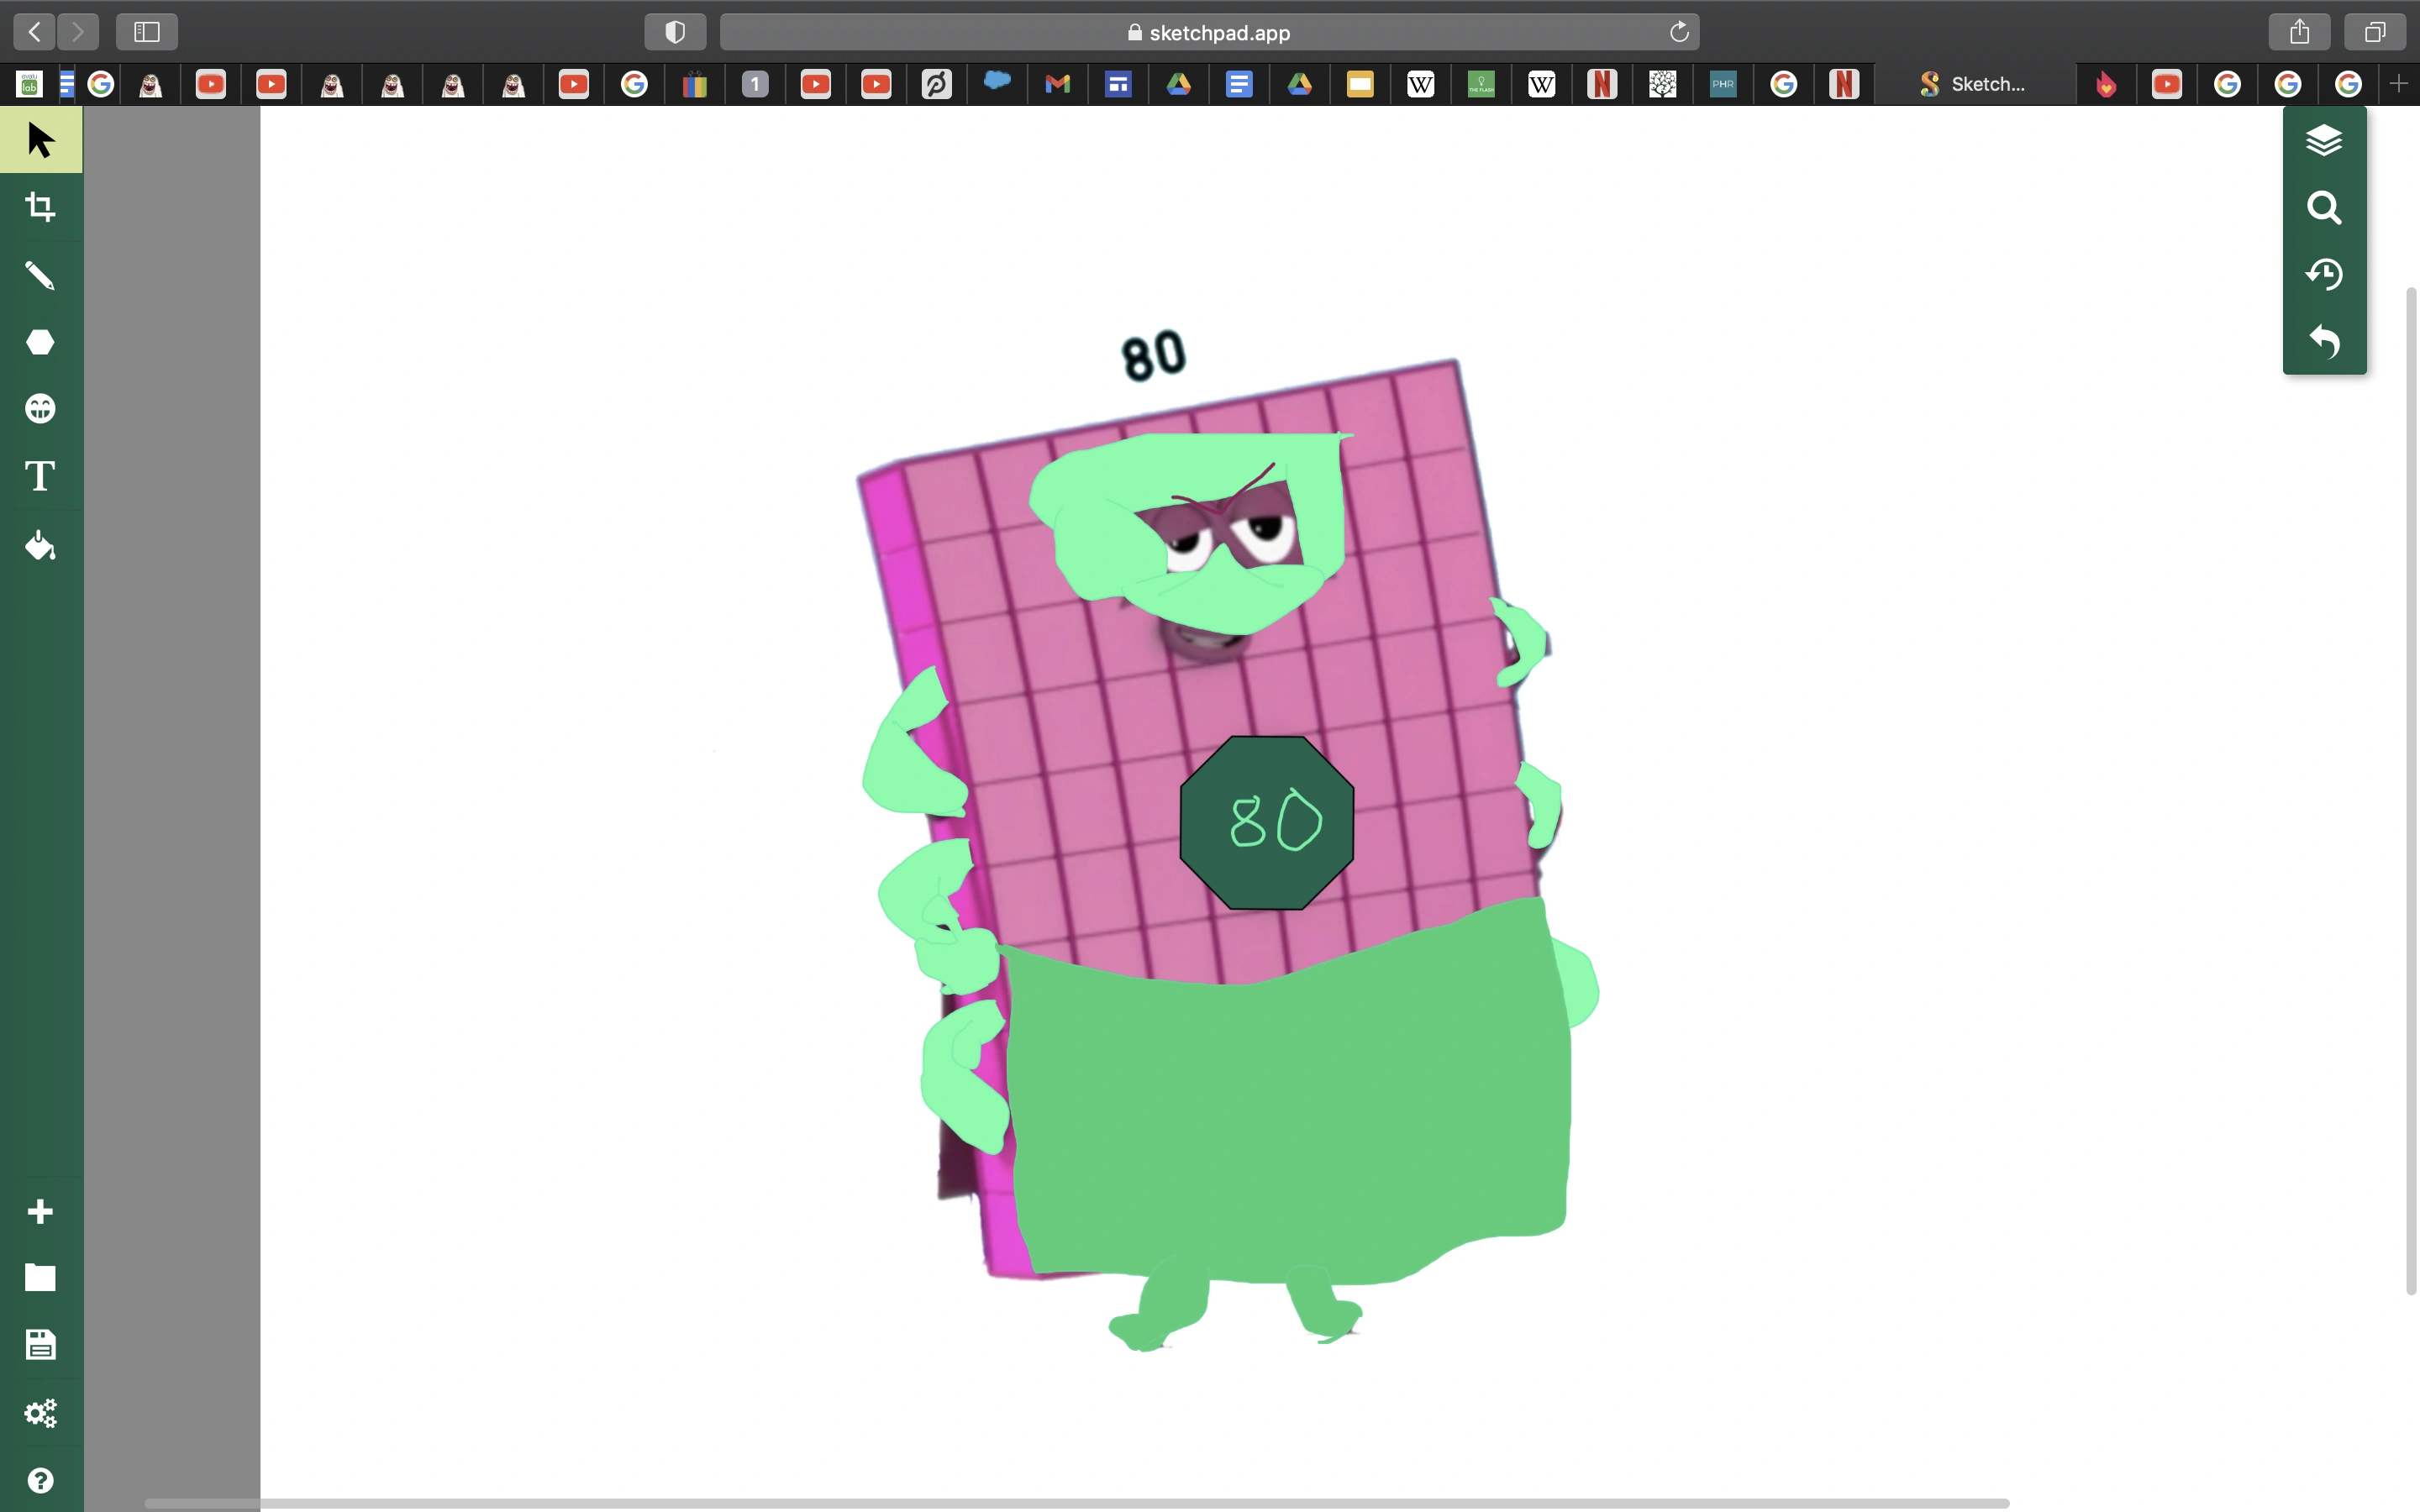Switch to the Sketch... browser tab

click(1974, 85)
